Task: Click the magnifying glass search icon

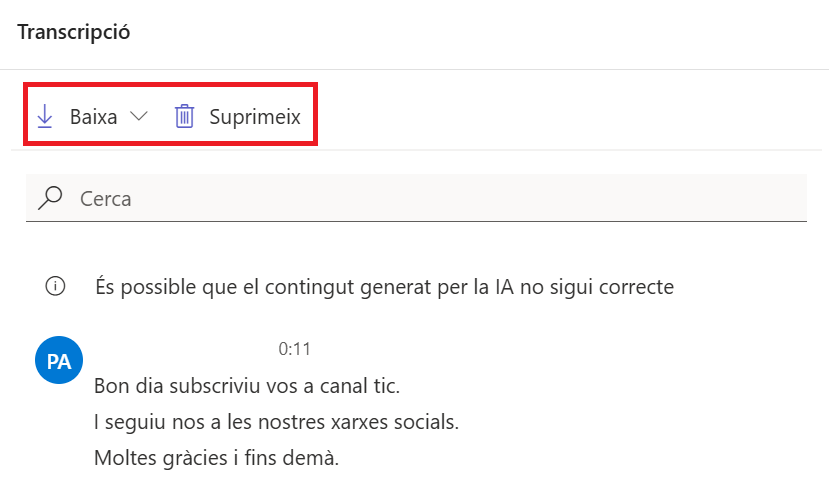Action: tap(50, 198)
